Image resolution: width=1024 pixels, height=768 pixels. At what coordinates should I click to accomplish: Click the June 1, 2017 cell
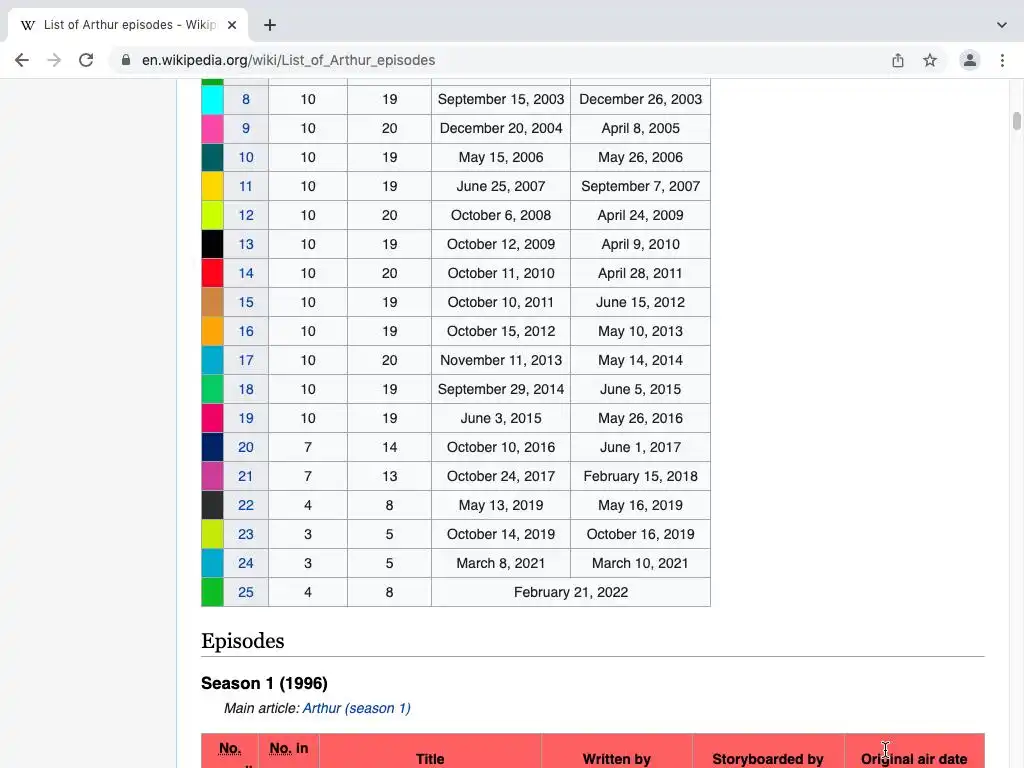pos(641,447)
